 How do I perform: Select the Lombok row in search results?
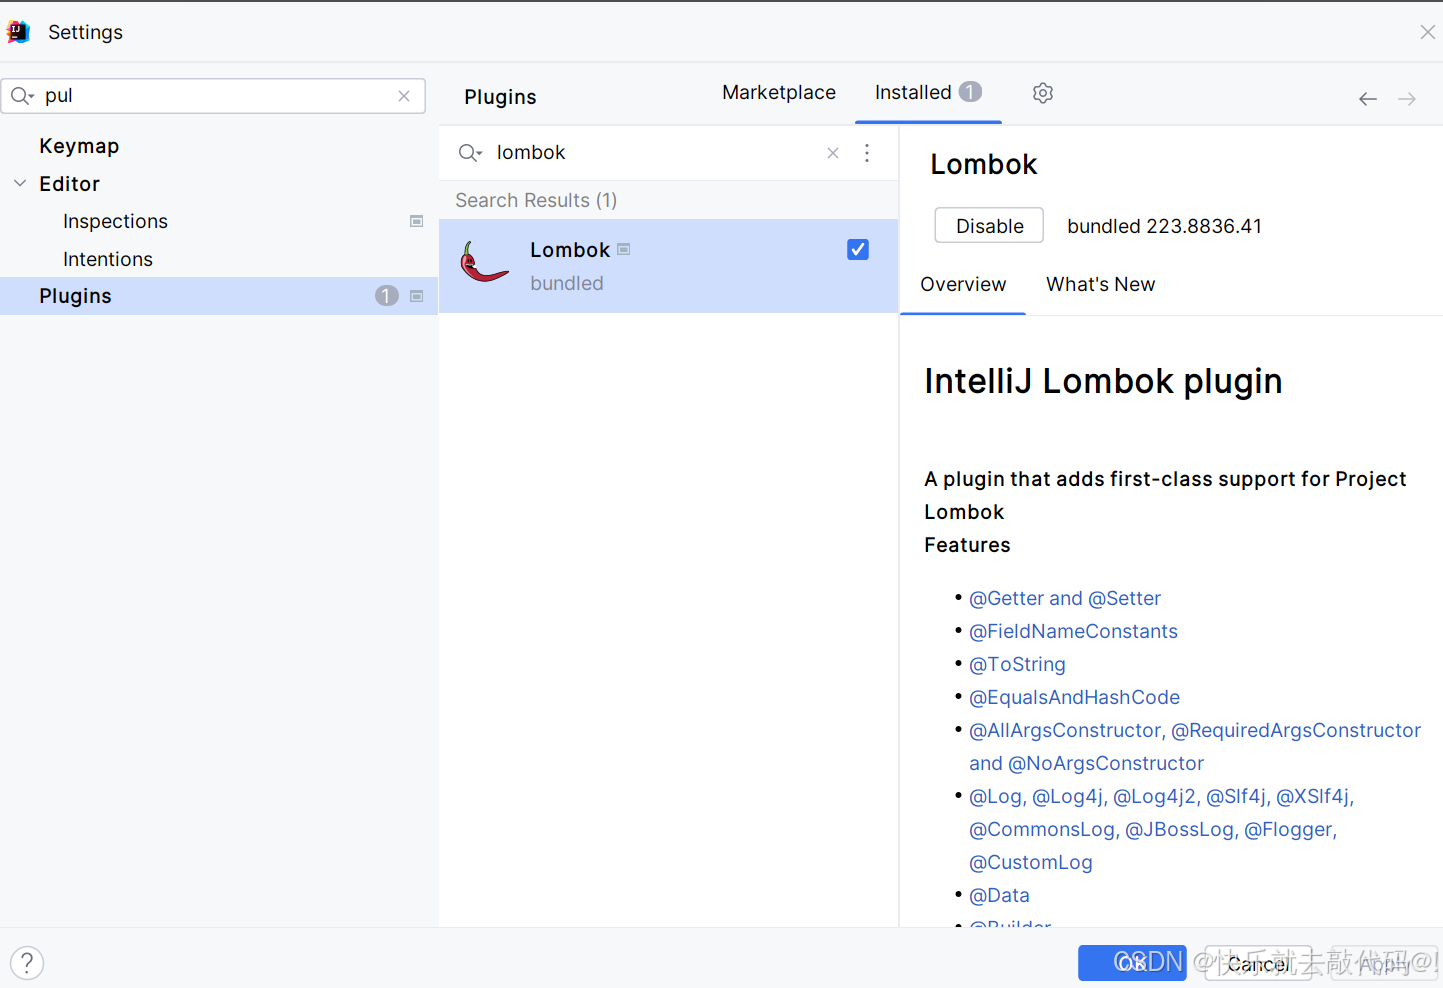tap(668, 266)
